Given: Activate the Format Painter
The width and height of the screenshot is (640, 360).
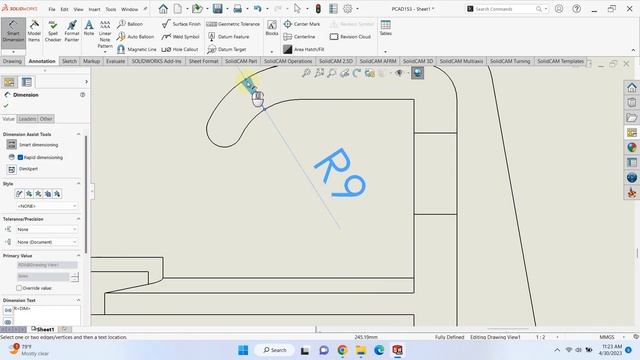Looking at the screenshot, I should point(72,31).
